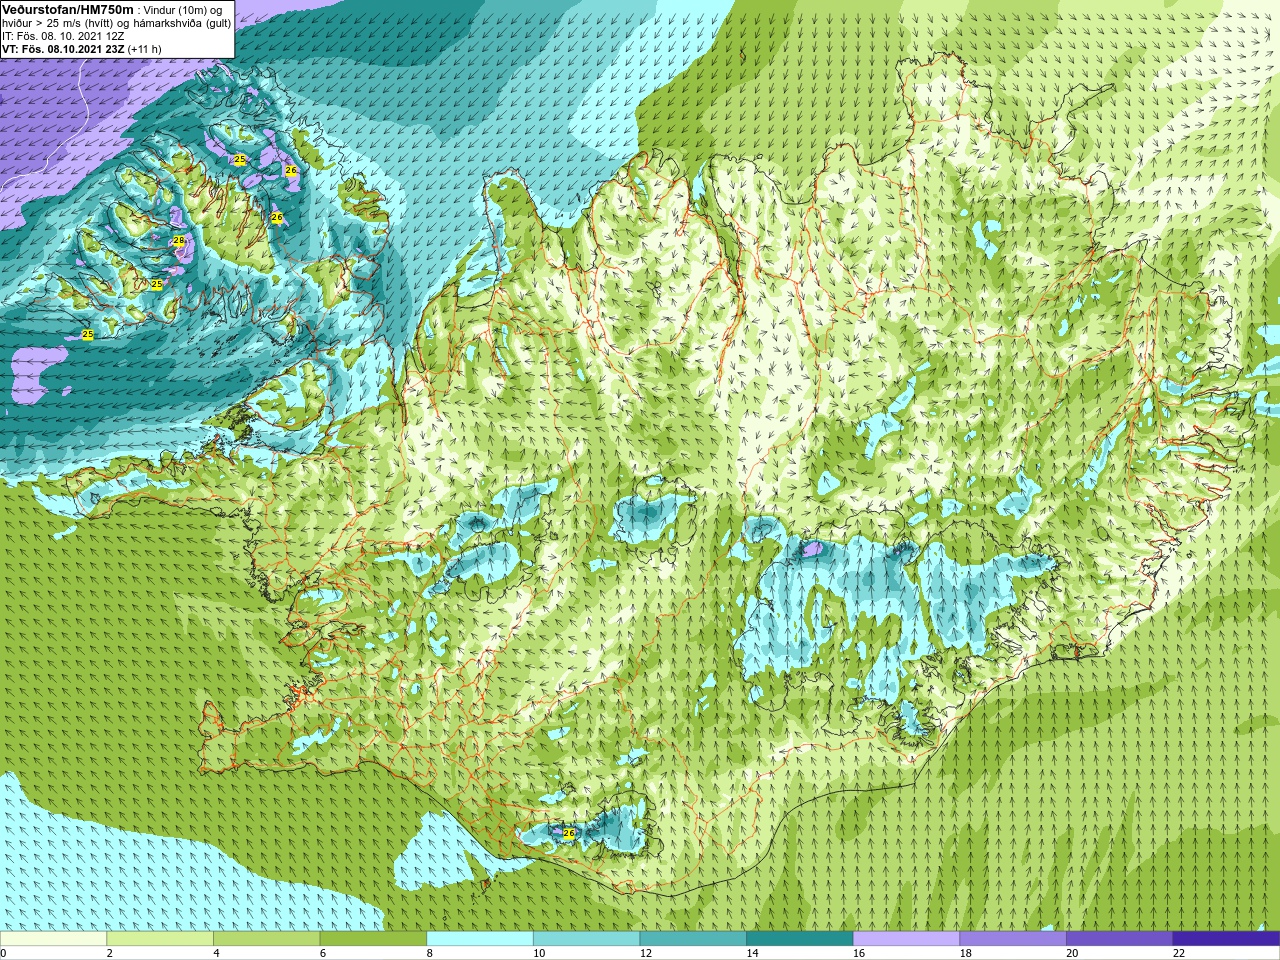Click the dark indigo 22+ m/s legend swatch
Screen dimensions: 1280x960
1227,939
